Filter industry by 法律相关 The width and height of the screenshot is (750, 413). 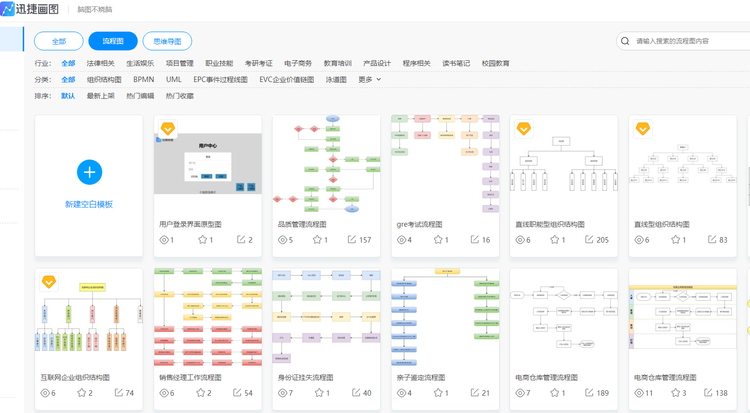tap(99, 63)
